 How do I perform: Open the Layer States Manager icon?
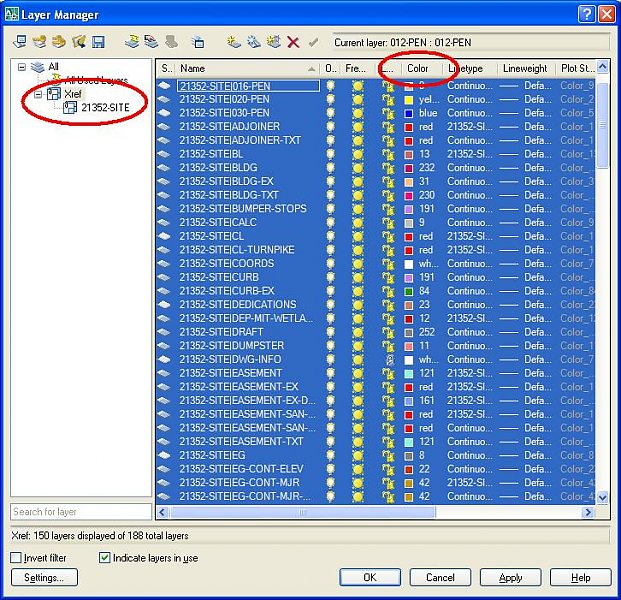[x=198, y=42]
